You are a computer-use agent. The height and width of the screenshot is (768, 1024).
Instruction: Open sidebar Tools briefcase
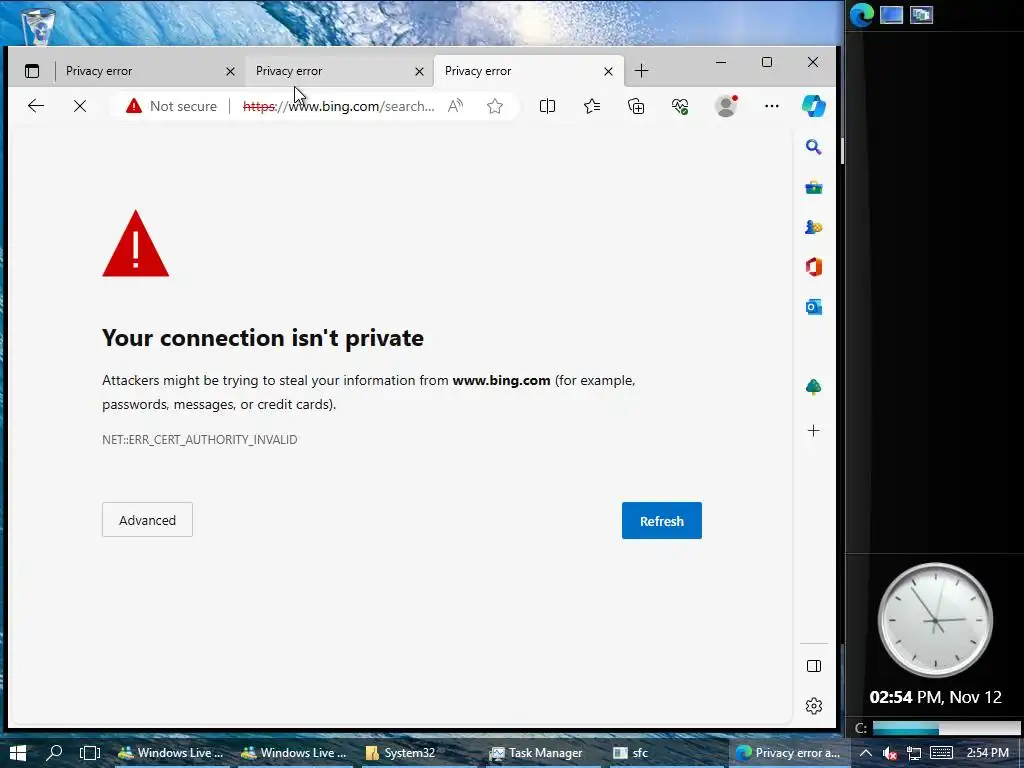click(x=813, y=188)
